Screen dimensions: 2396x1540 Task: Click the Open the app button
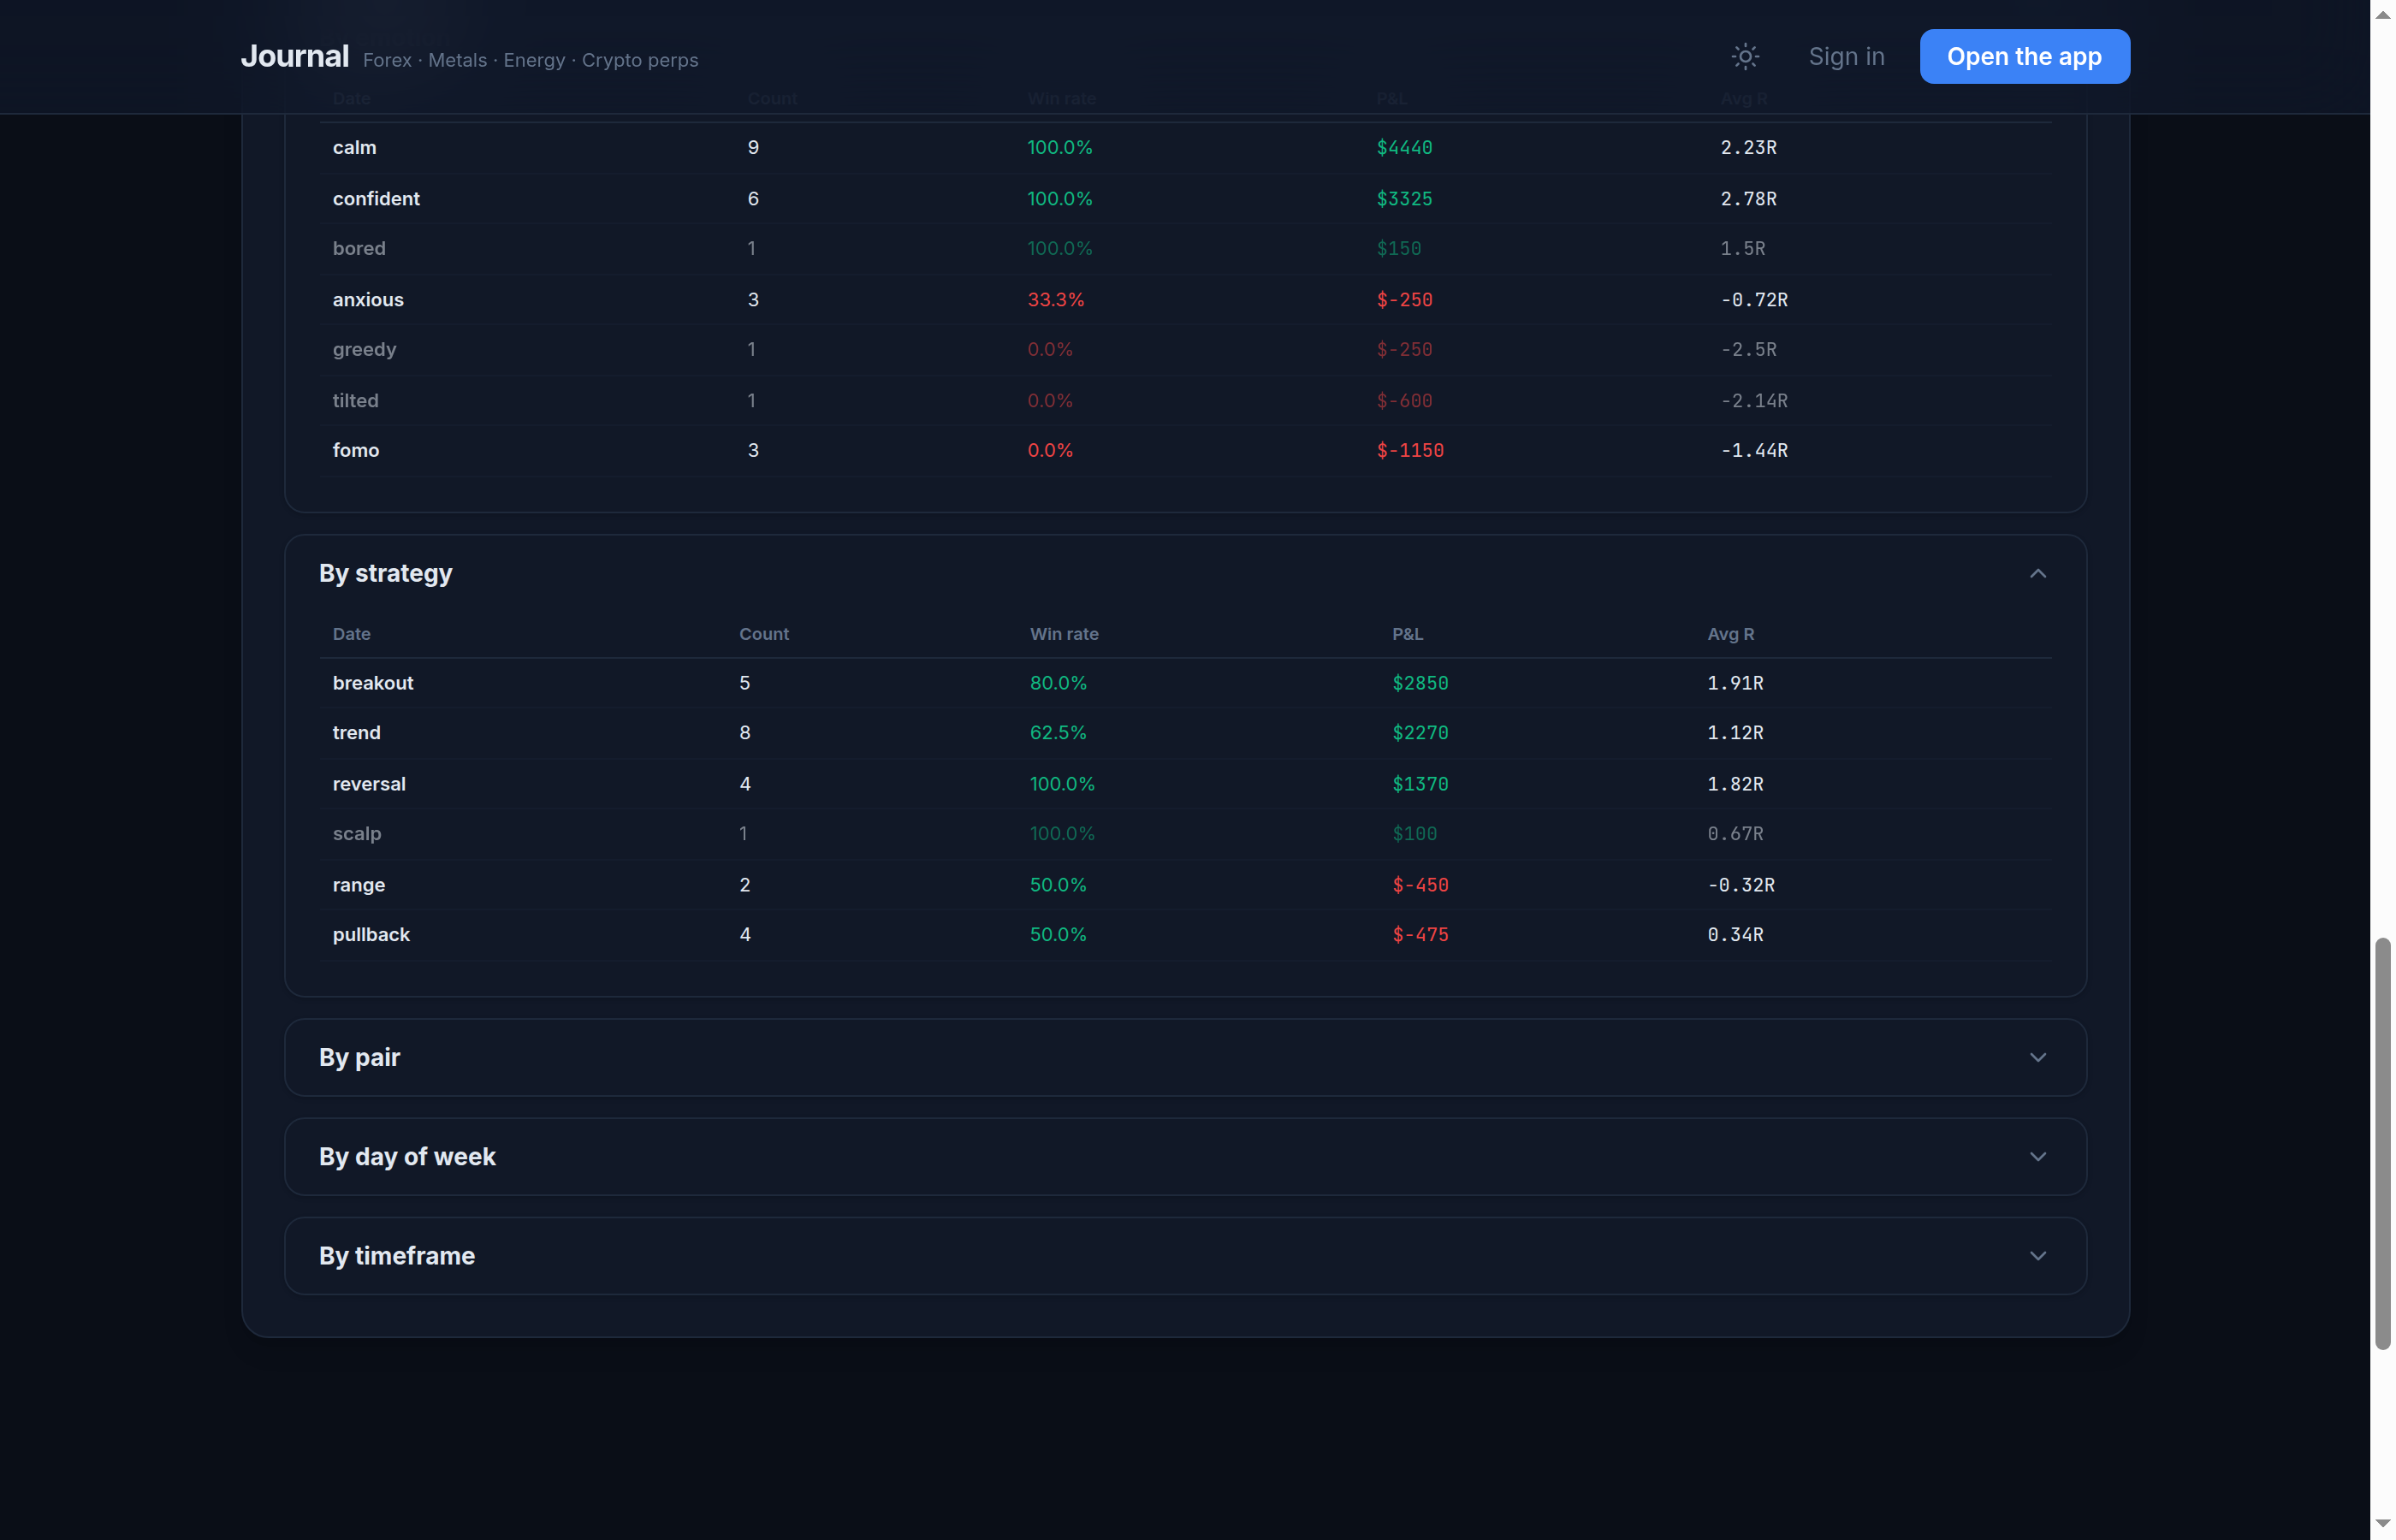[2024, 57]
